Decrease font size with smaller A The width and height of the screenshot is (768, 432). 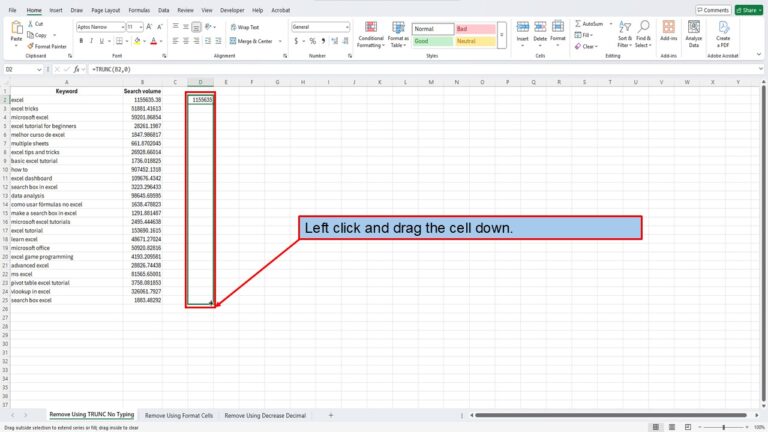160,27
